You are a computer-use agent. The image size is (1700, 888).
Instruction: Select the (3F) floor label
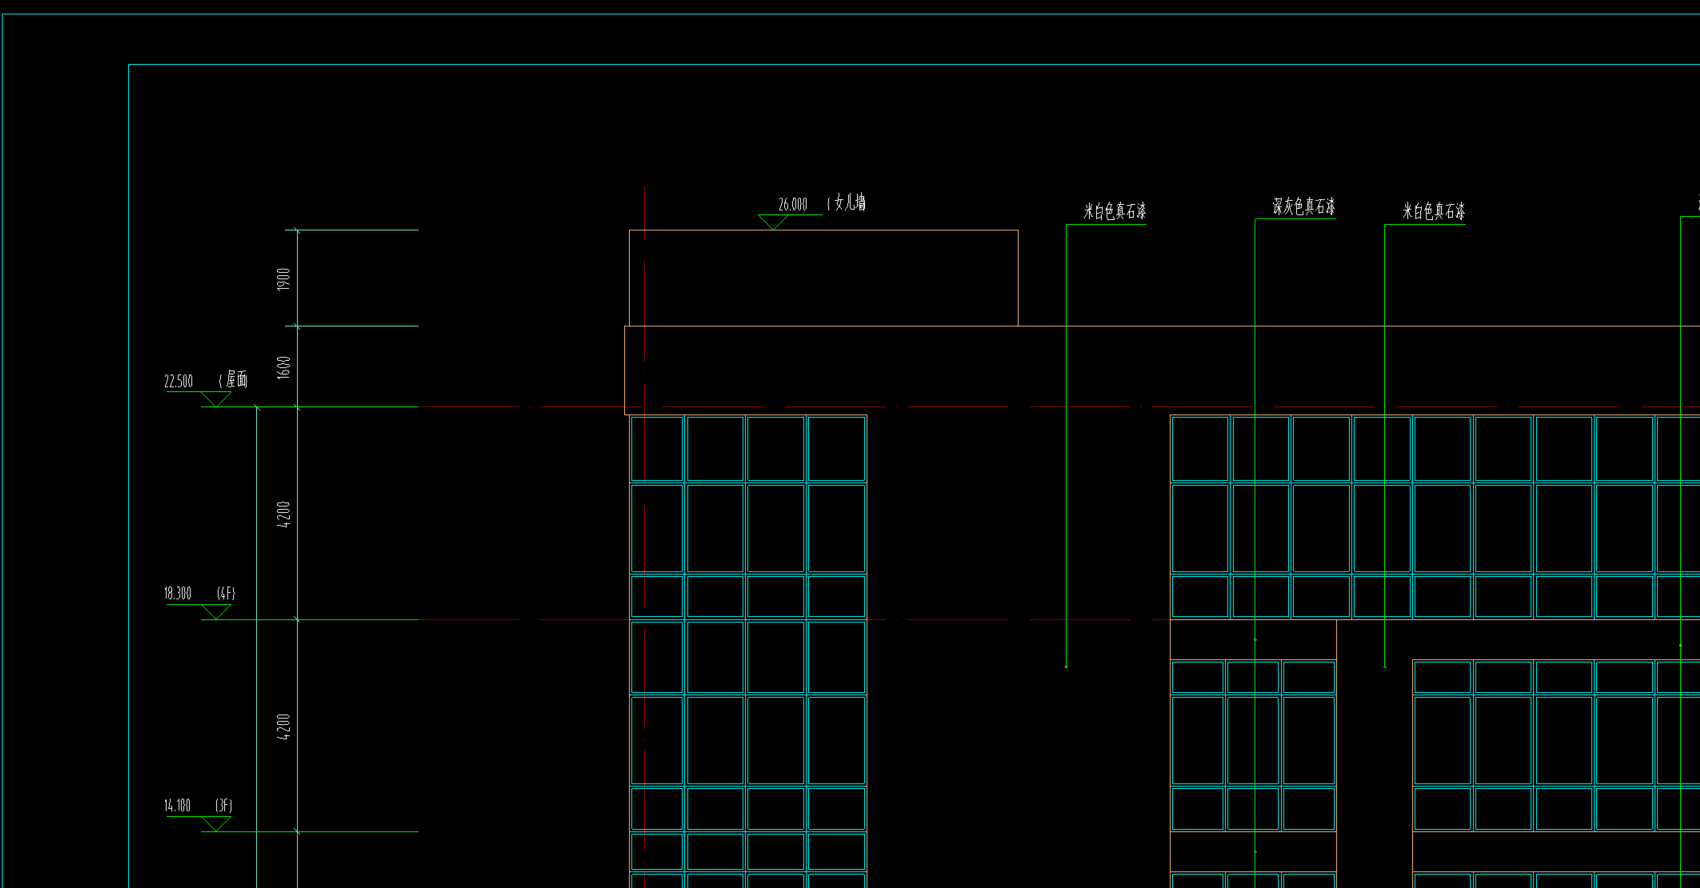tap(224, 805)
